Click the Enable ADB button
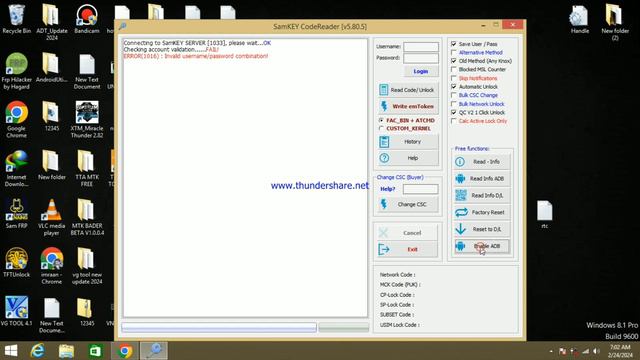Screen dimensions: 640x360 pyautogui.click(x=482, y=246)
